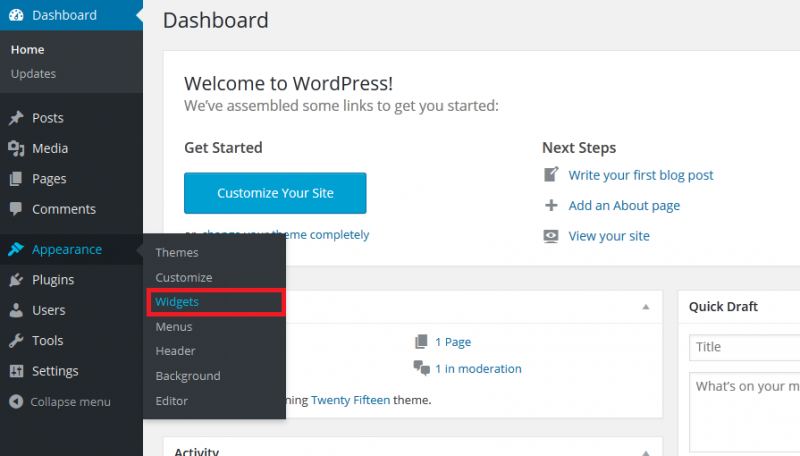Click Collapse menu text
This screenshot has width=800, height=456.
click(x=70, y=402)
